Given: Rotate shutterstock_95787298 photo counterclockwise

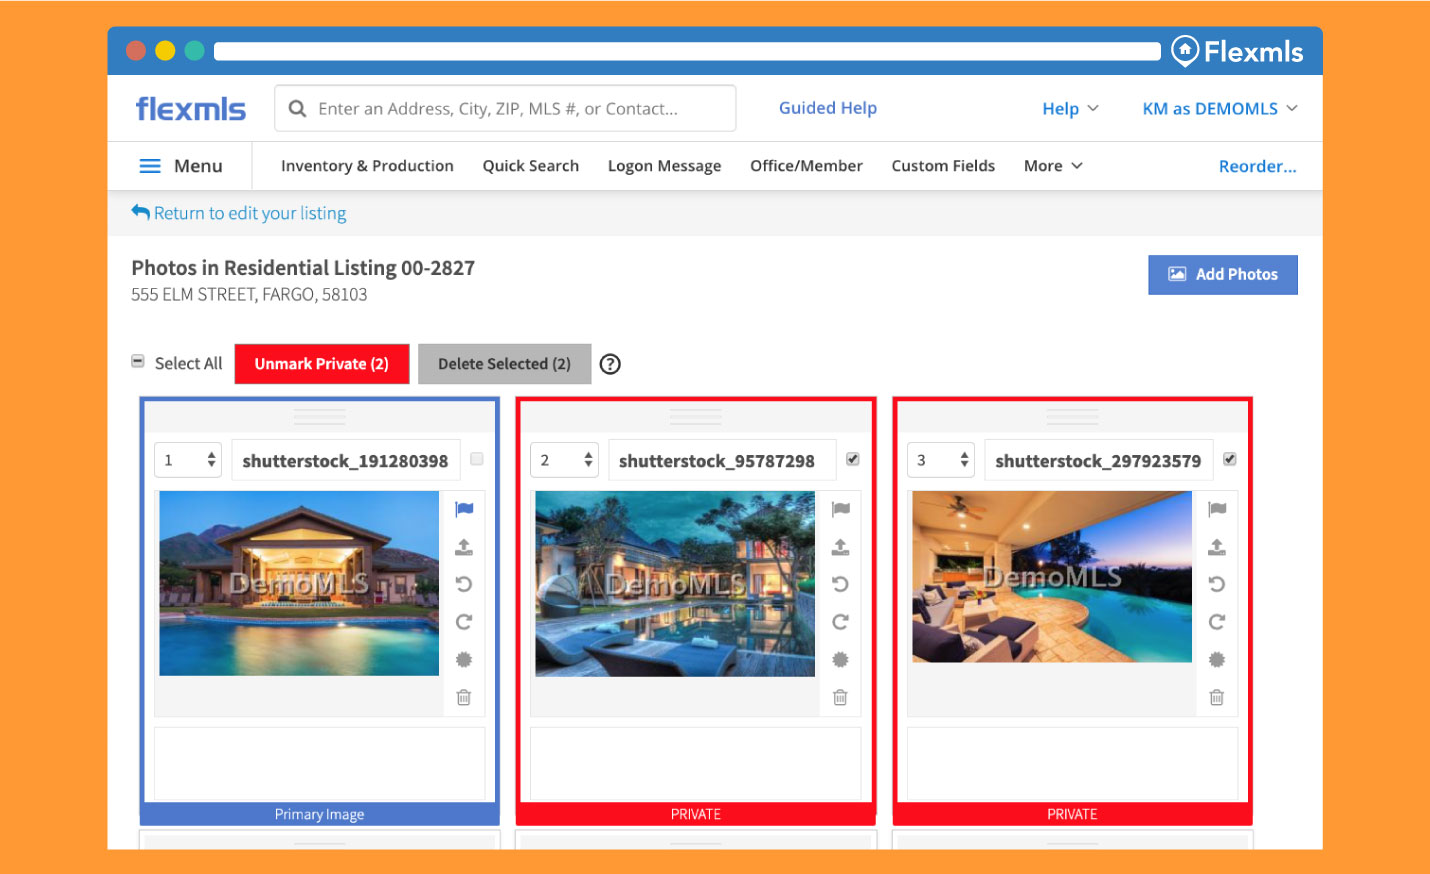Looking at the screenshot, I should tap(840, 584).
